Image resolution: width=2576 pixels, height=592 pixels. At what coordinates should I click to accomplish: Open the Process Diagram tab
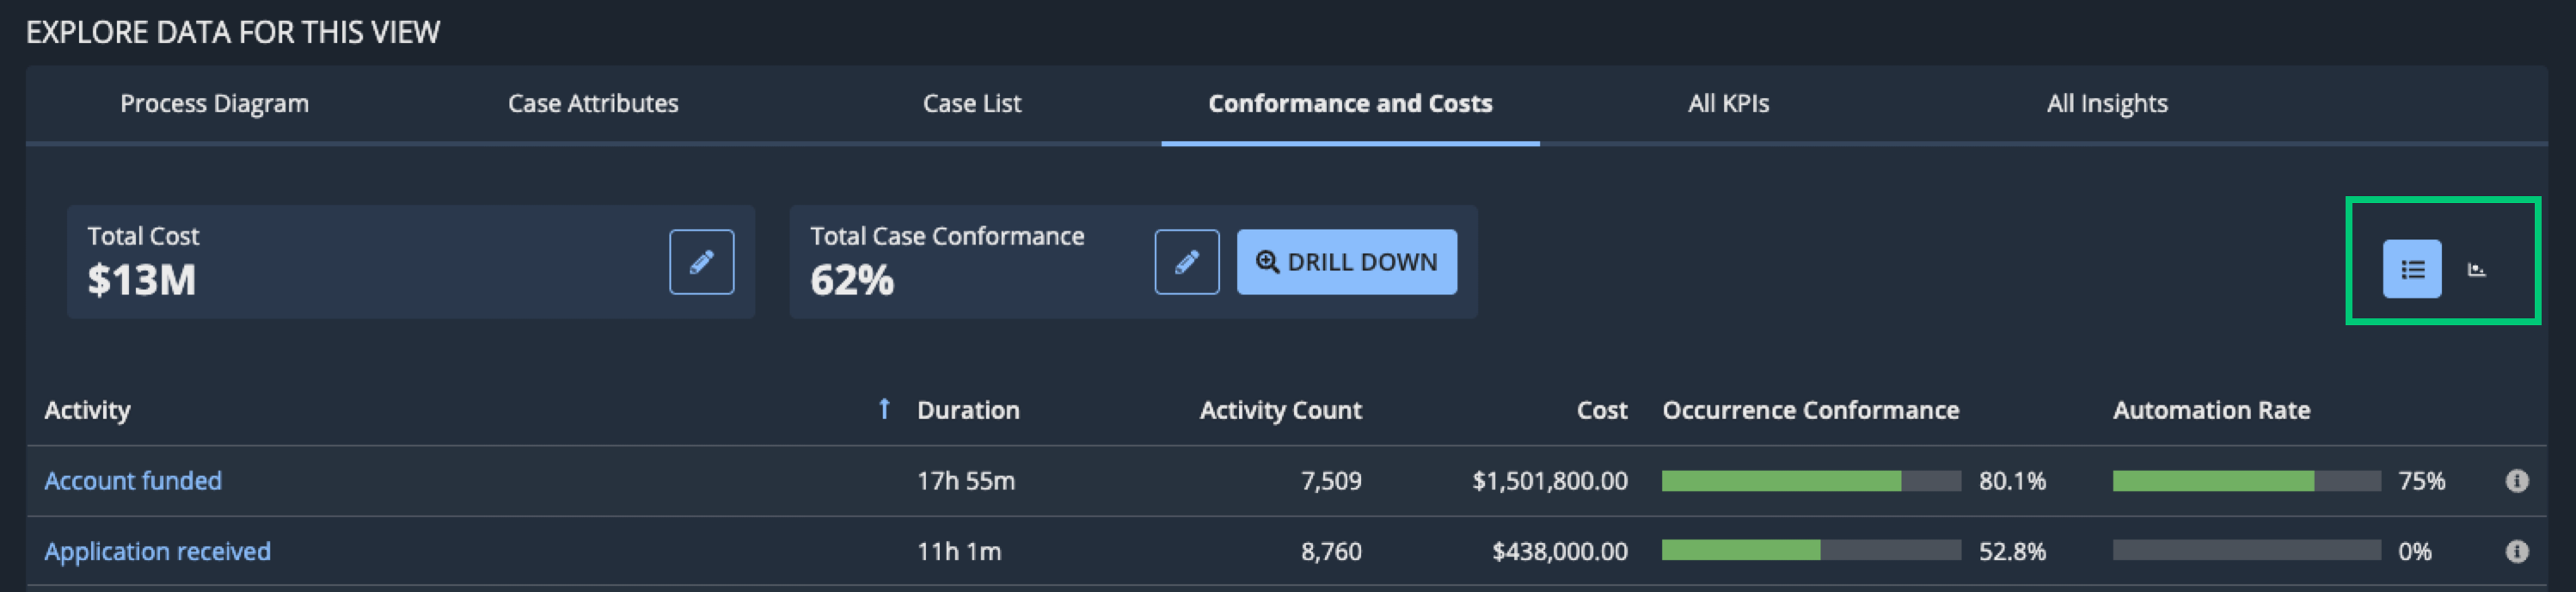click(214, 104)
